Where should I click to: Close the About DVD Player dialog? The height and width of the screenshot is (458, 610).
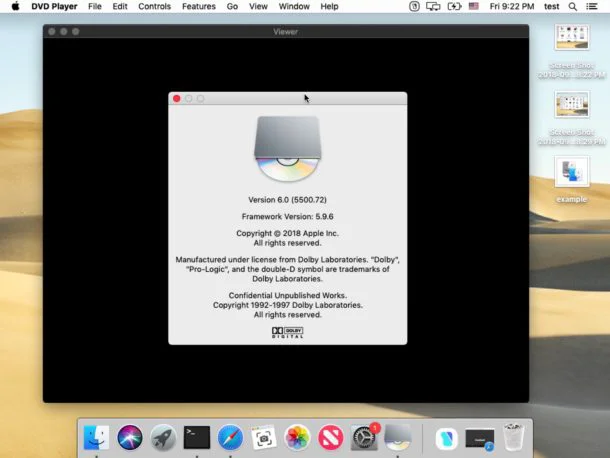pyautogui.click(x=177, y=98)
